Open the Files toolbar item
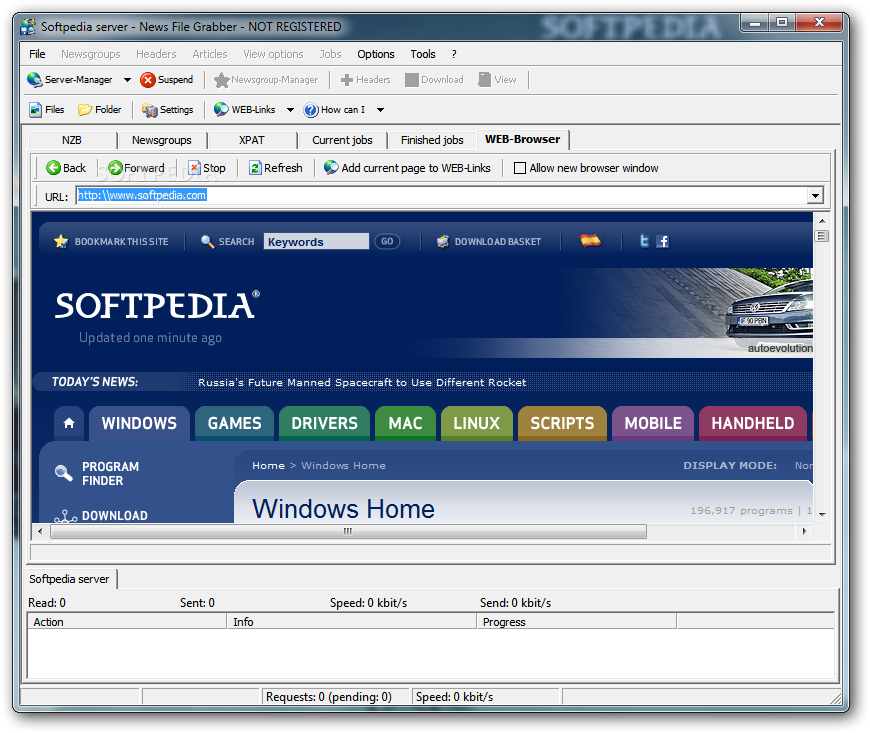The height and width of the screenshot is (733, 870). [x=47, y=110]
